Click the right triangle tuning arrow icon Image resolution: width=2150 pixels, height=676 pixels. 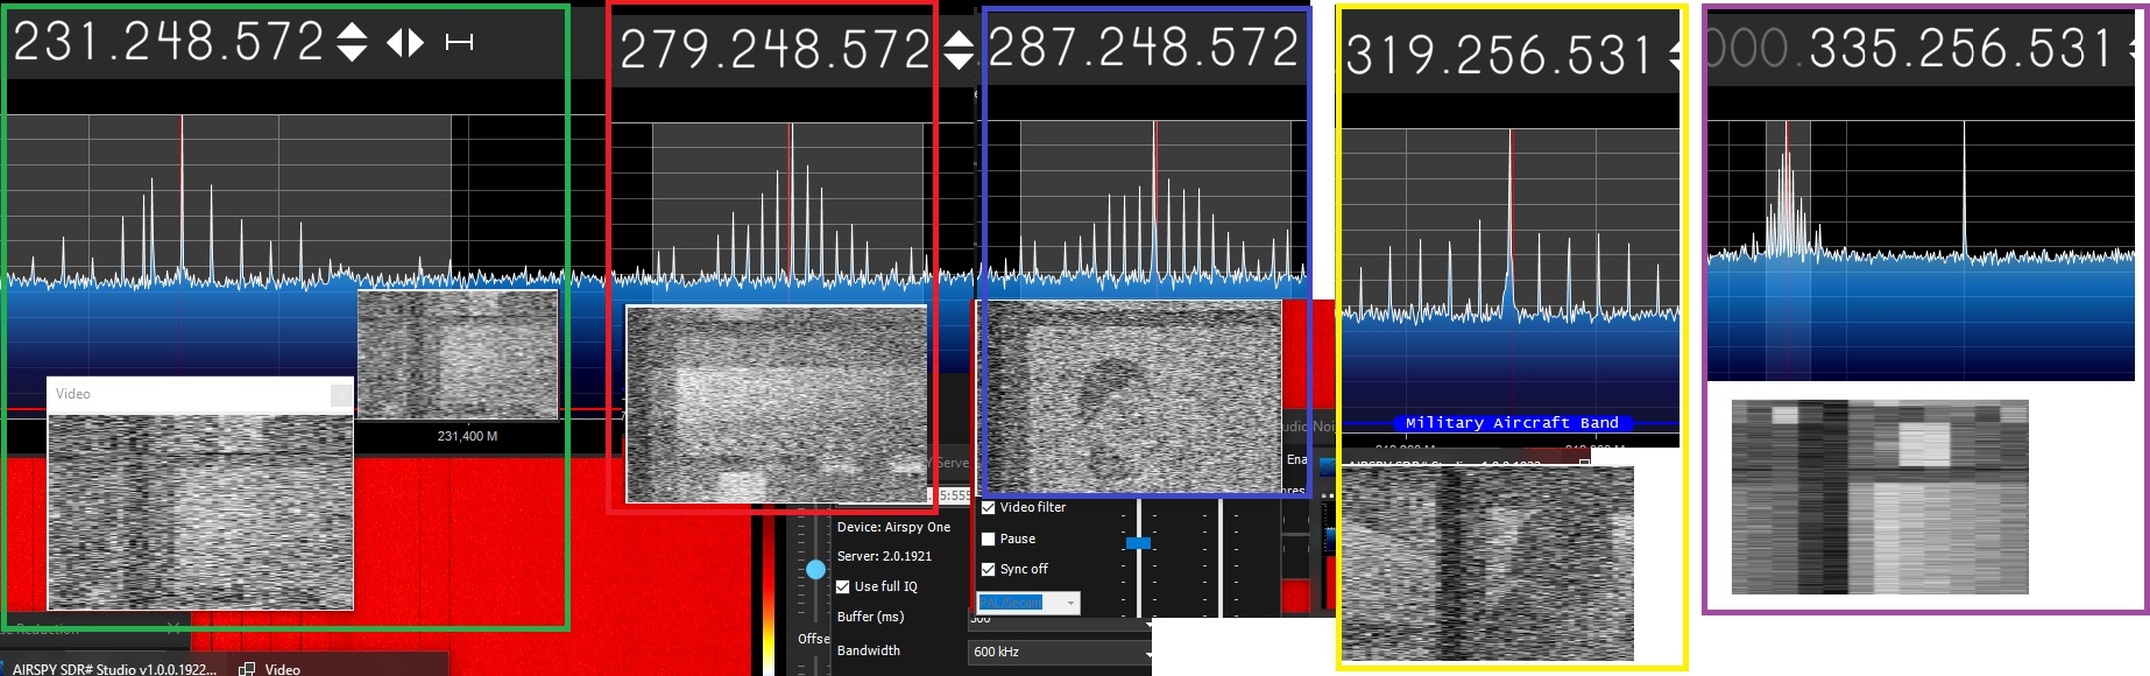coord(416,42)
